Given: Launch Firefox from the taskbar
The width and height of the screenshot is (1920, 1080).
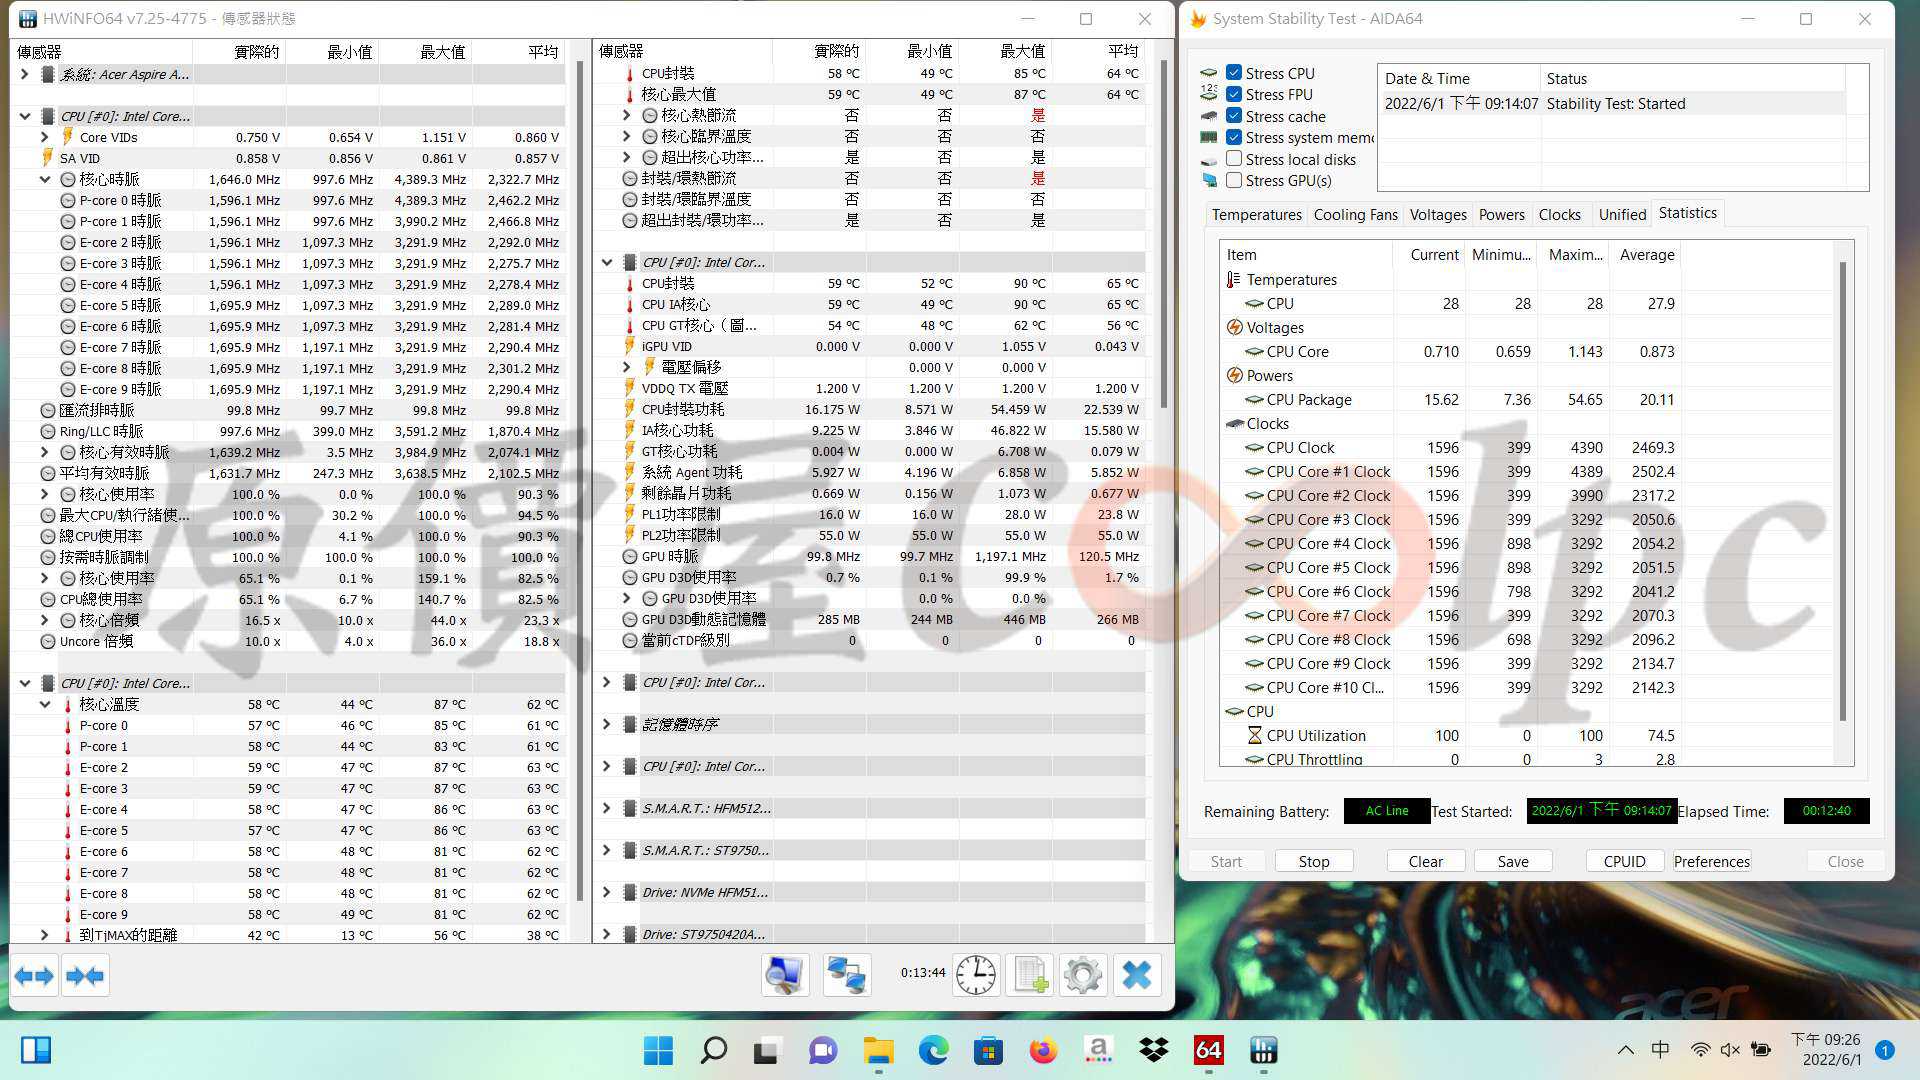Looking at the screenshot, I should 1043,1050.
